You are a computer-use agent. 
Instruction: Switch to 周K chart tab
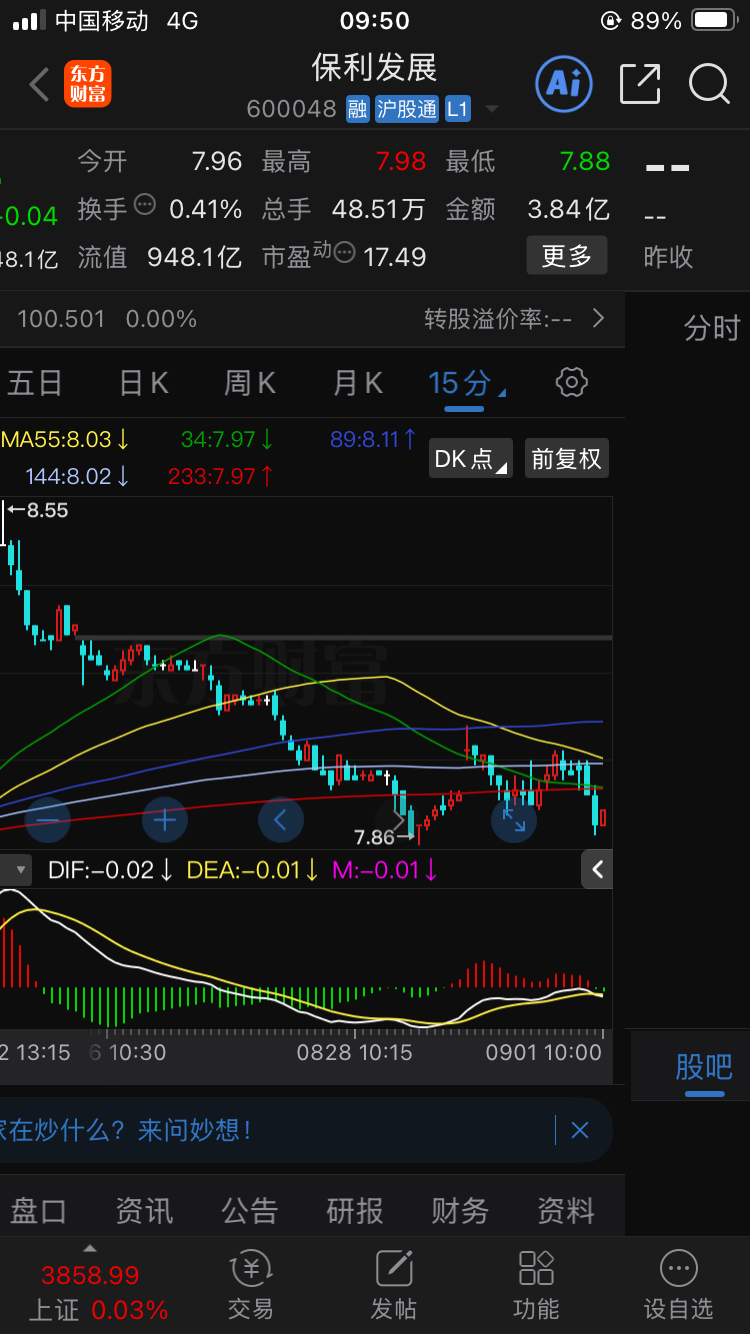coord(250,382)
